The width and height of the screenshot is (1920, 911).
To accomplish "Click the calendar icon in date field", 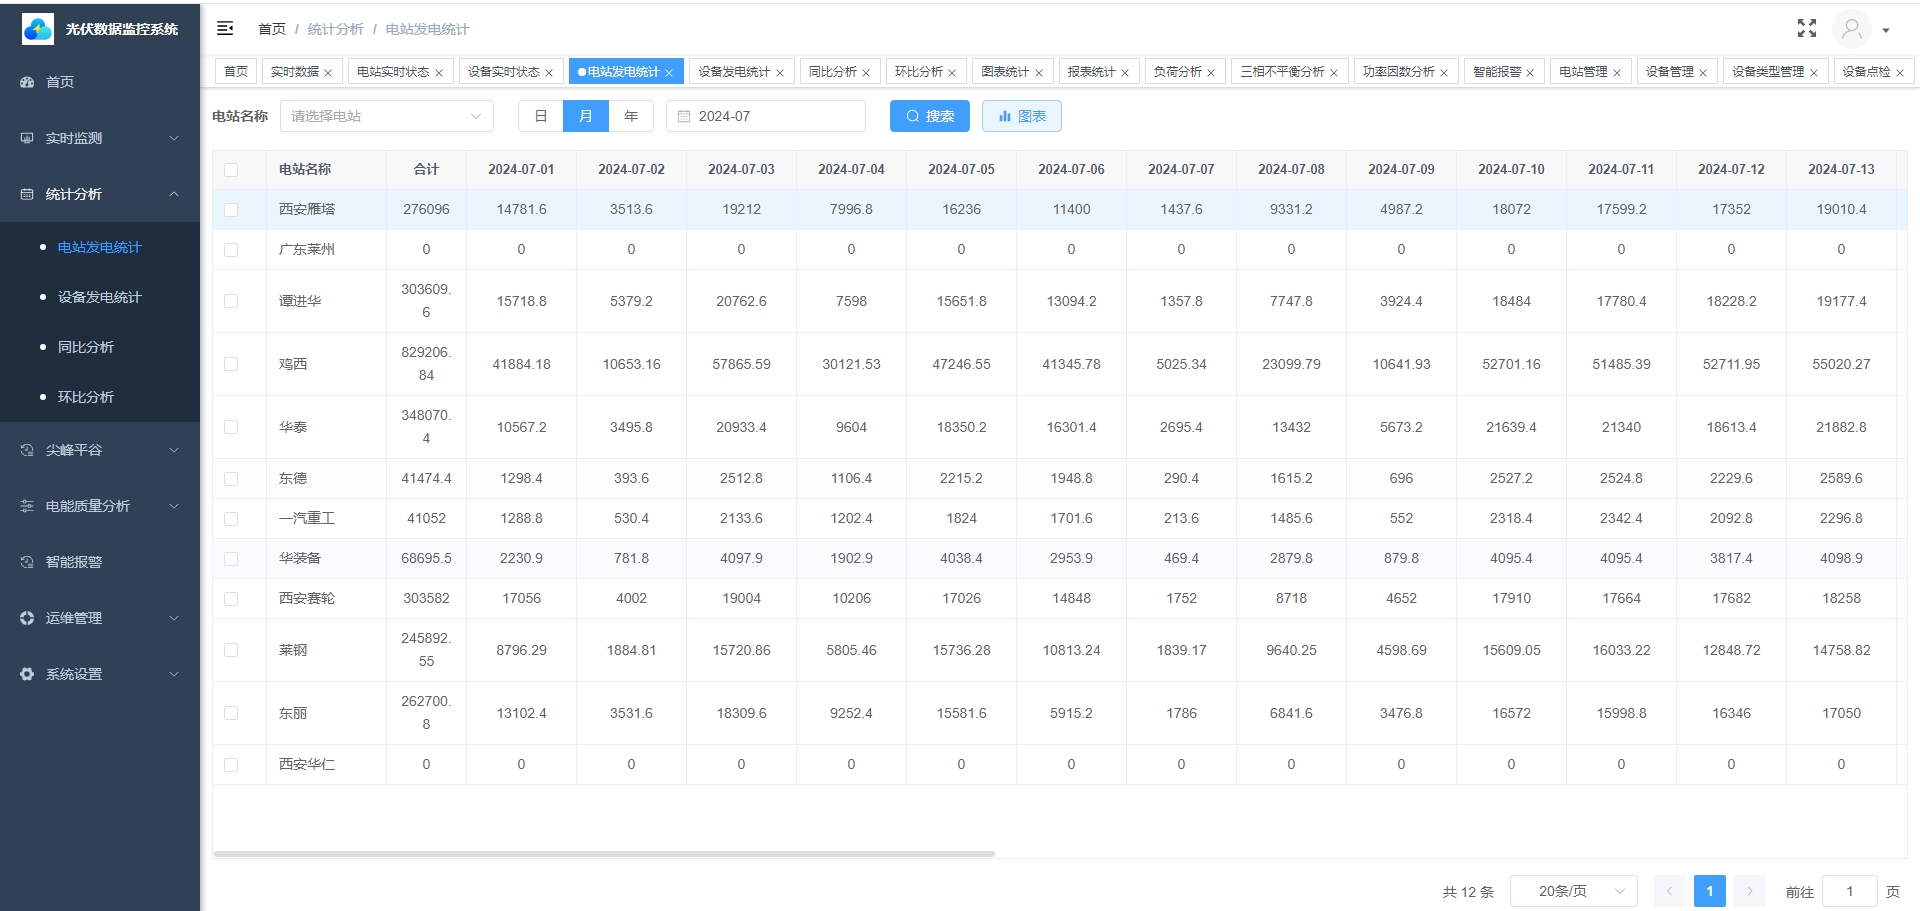I will pos(684,116).
